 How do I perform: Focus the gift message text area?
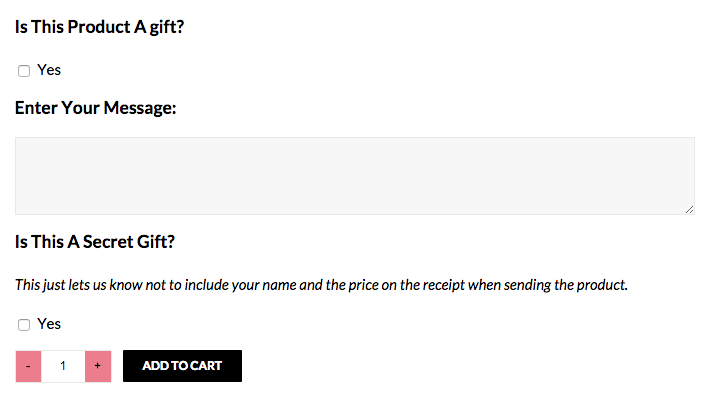point(354,175)
